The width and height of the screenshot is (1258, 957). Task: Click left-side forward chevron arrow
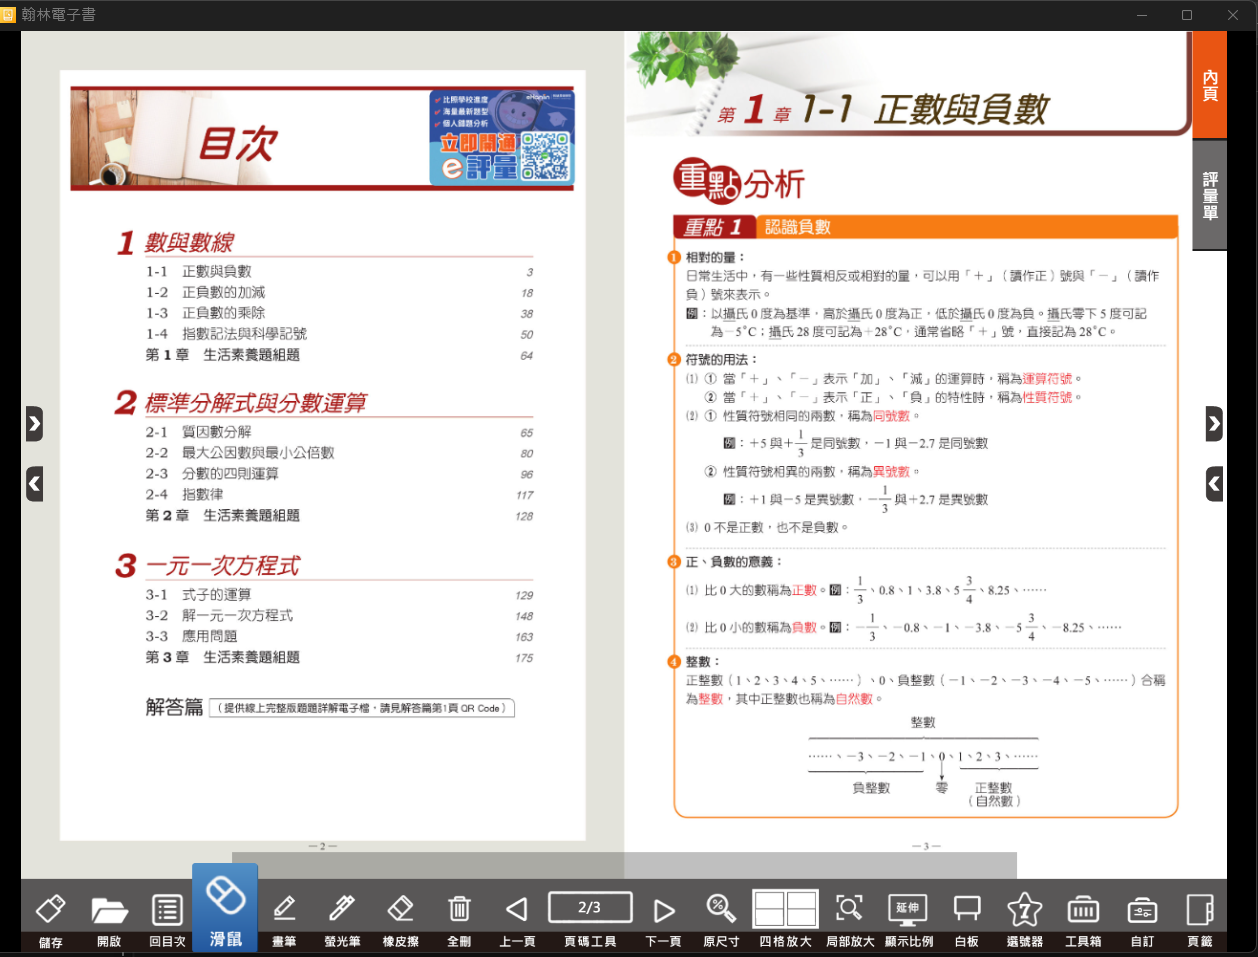click(34, 424)
